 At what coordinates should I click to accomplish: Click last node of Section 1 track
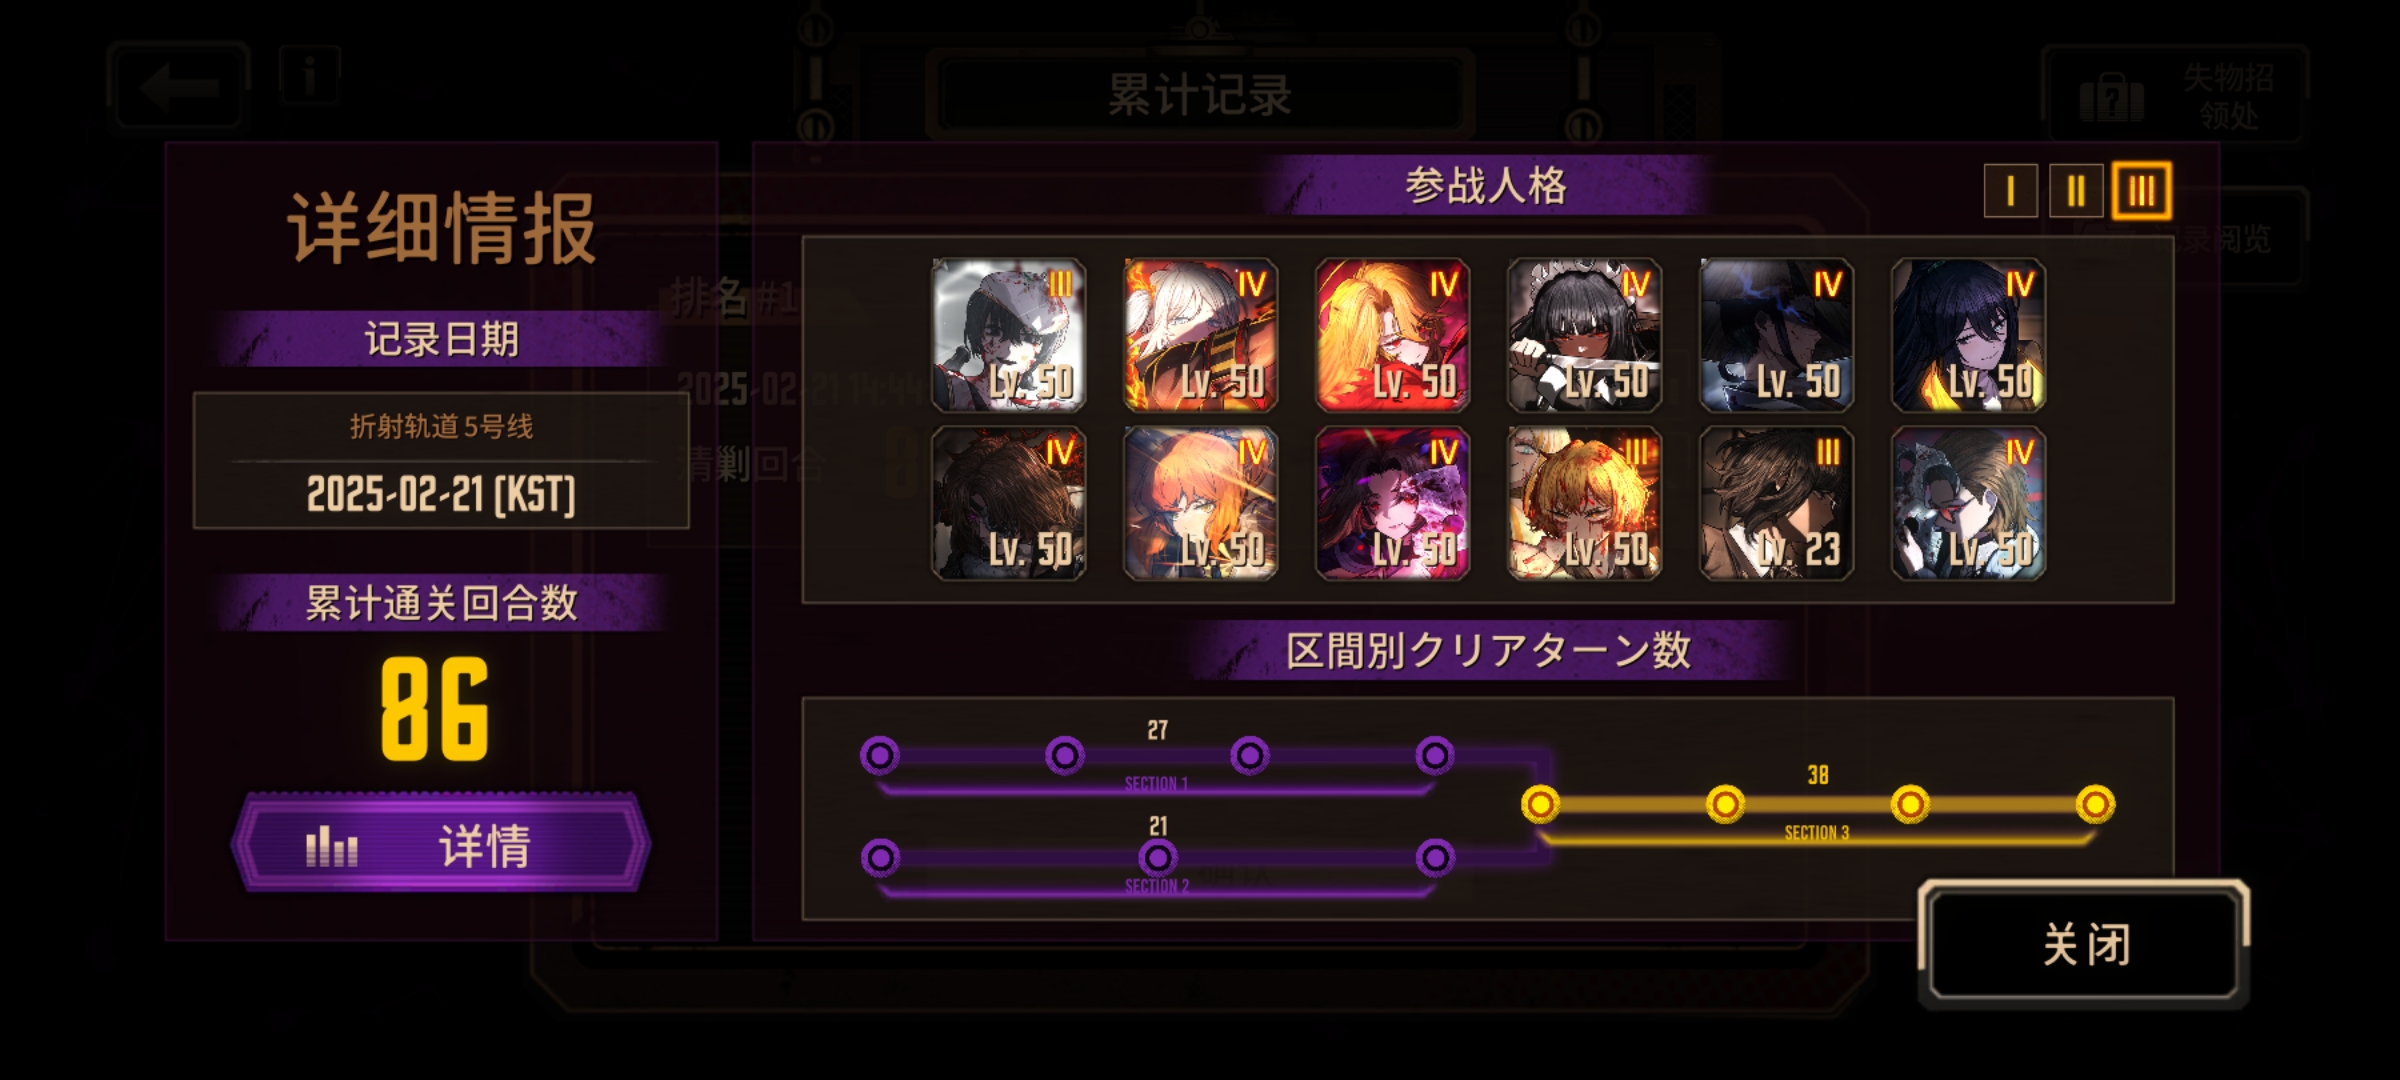[x=1435, y=756]
